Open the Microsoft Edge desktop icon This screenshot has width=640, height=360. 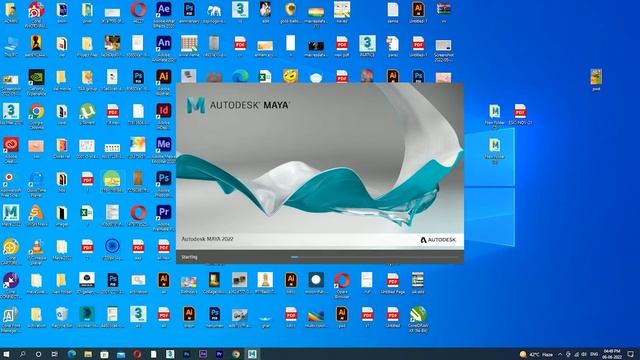pyautogui.click(x=240, y=76)
